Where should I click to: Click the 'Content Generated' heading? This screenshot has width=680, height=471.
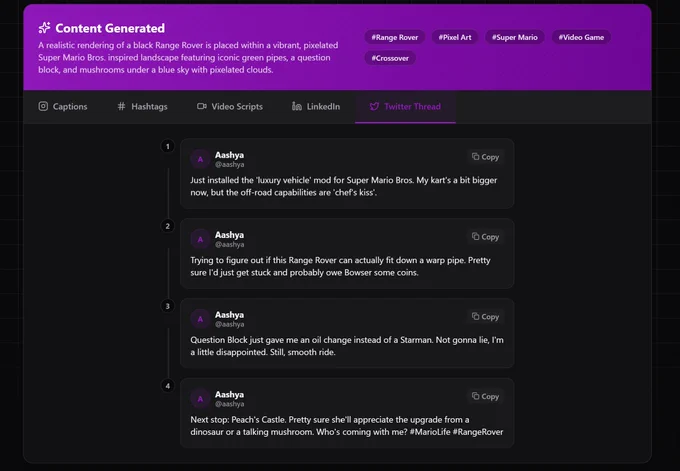point(110,28)
